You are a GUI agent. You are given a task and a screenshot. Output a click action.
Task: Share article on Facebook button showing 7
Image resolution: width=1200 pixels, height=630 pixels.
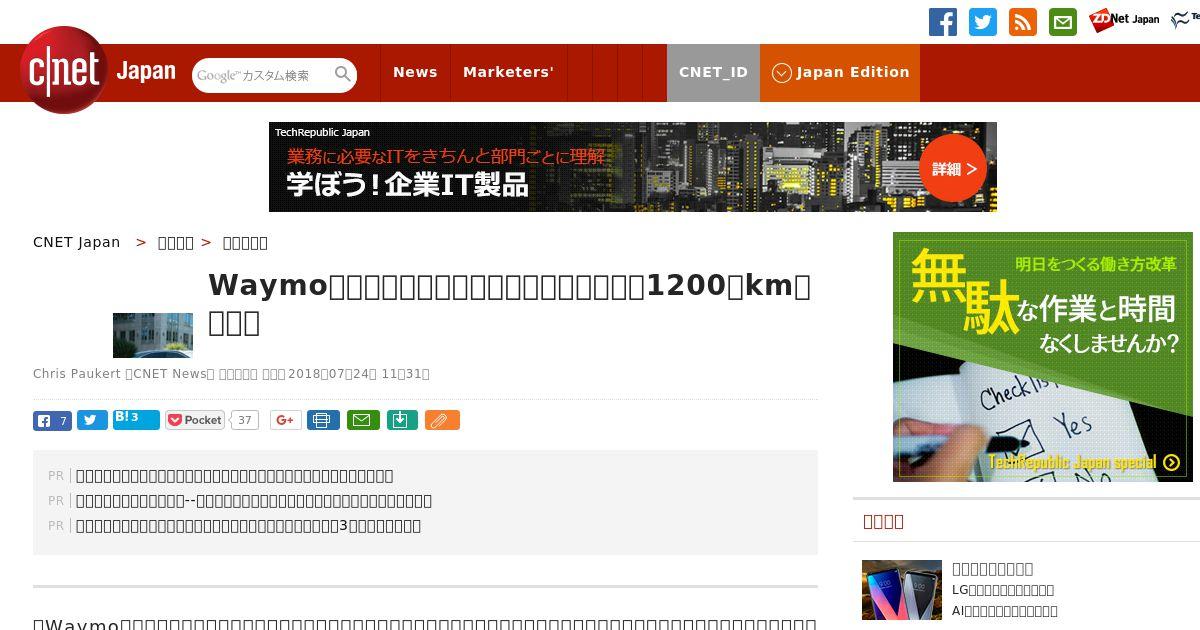coord(52,420)
